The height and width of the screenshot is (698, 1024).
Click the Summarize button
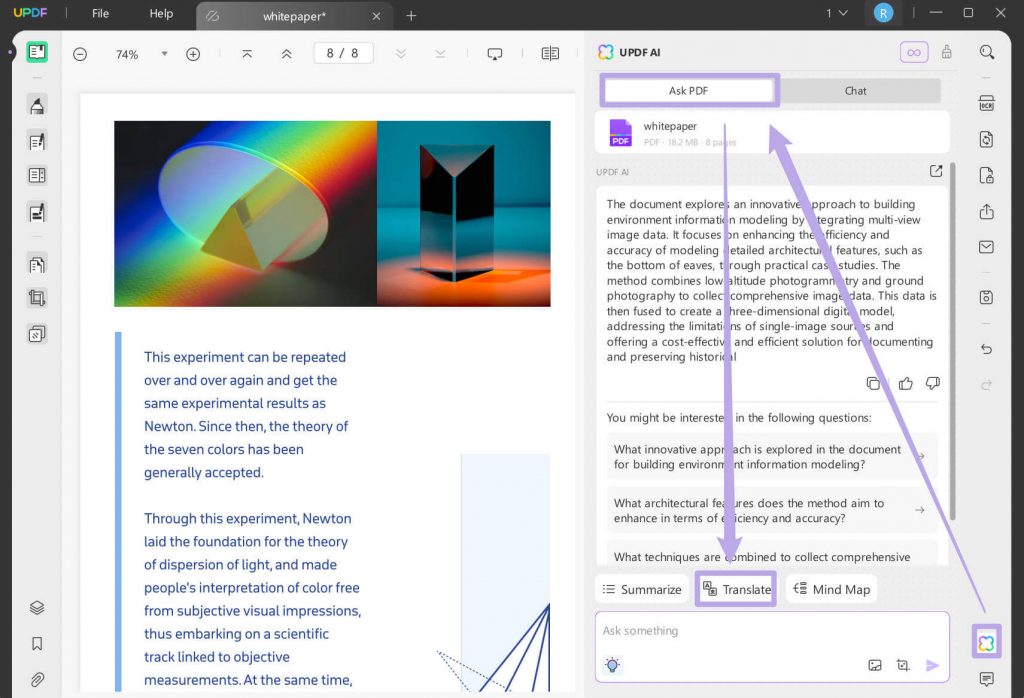[641, 589]
